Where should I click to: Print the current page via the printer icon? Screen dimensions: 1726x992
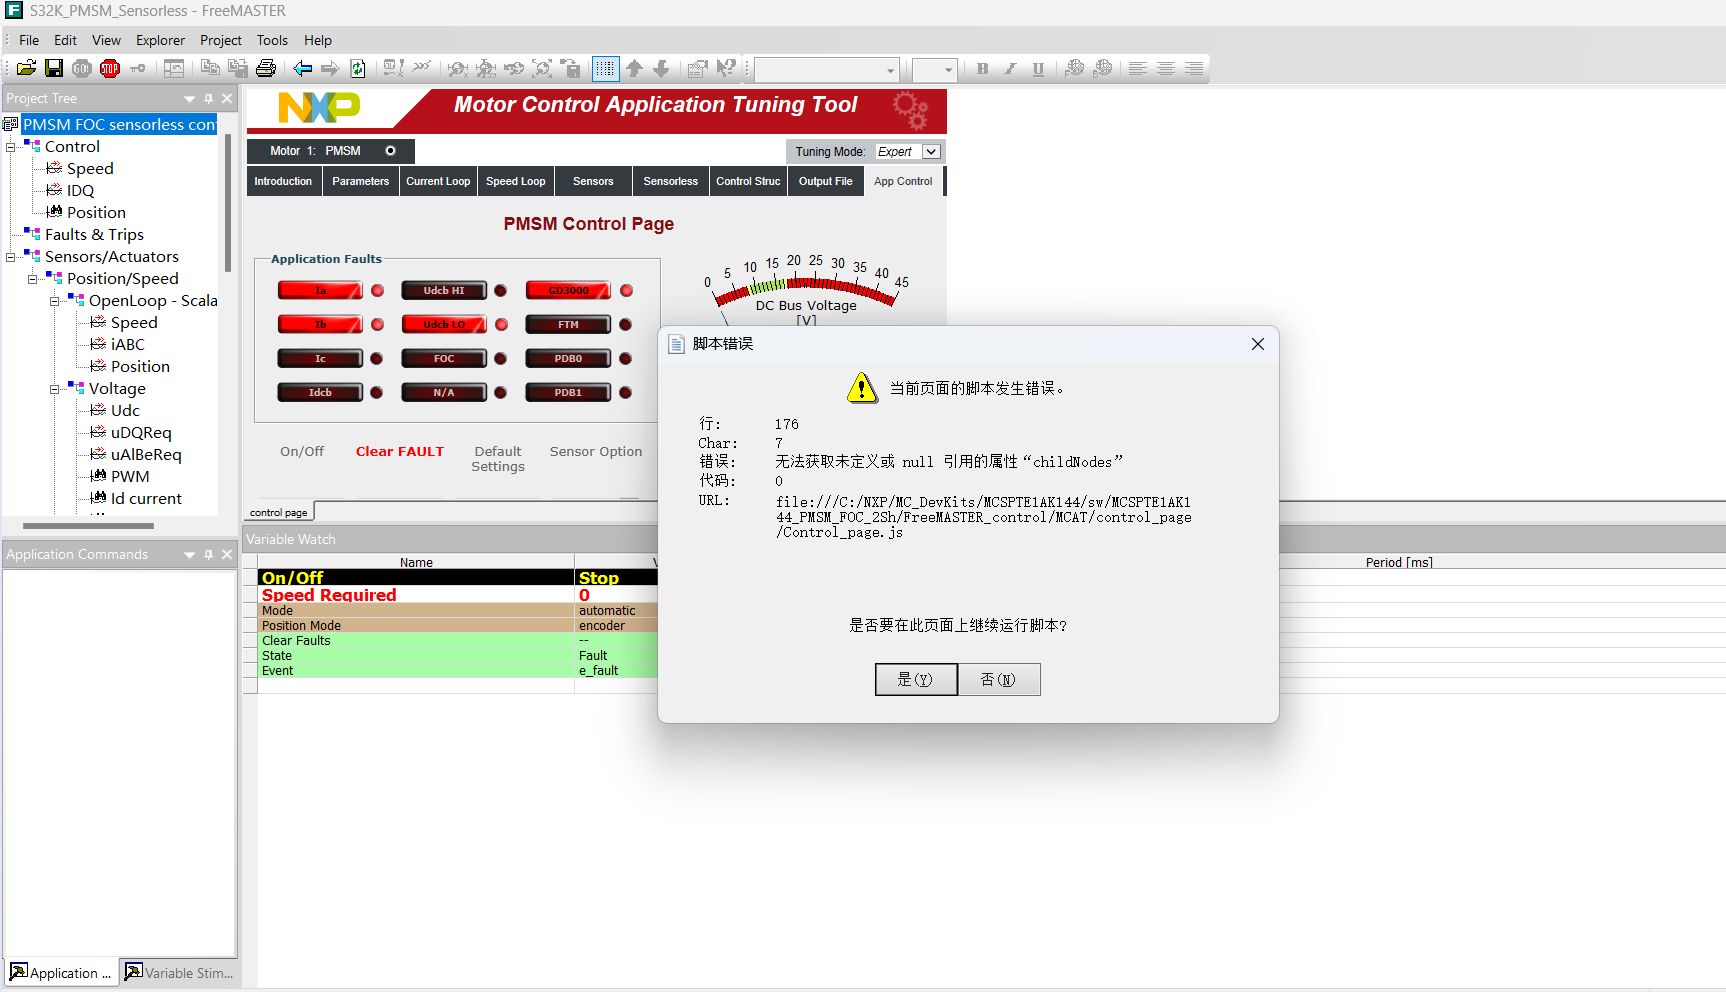(x=265, y=68)
